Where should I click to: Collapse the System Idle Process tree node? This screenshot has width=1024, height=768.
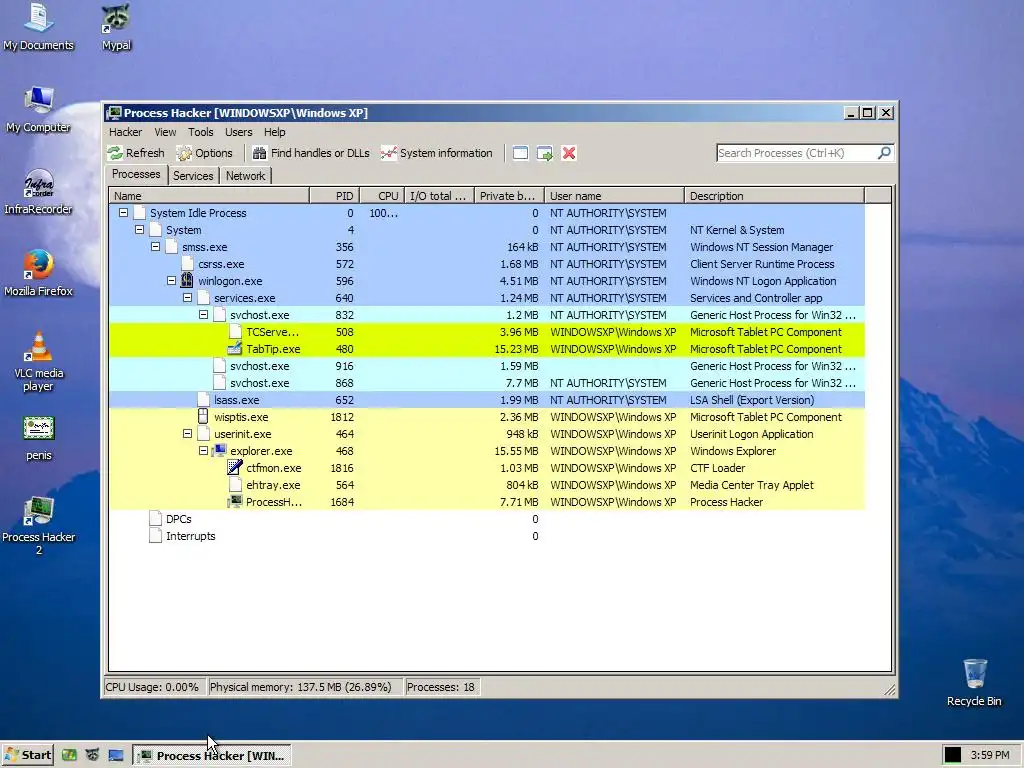[123, 213]
